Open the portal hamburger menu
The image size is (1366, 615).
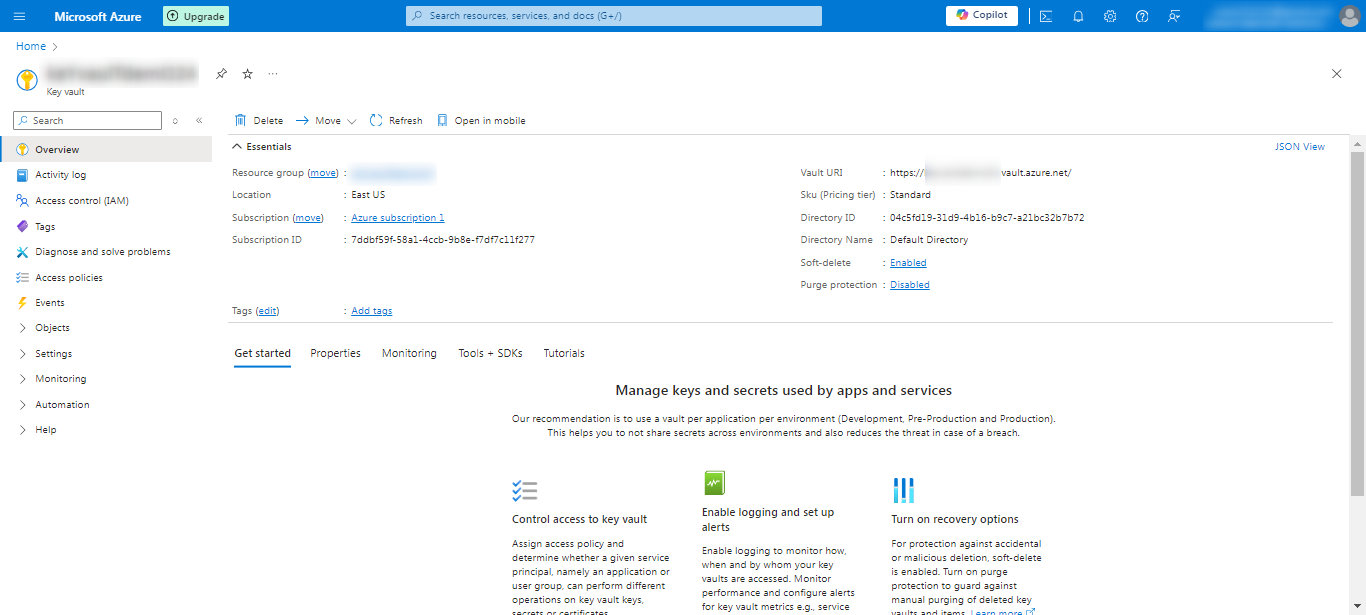point(20,16)
